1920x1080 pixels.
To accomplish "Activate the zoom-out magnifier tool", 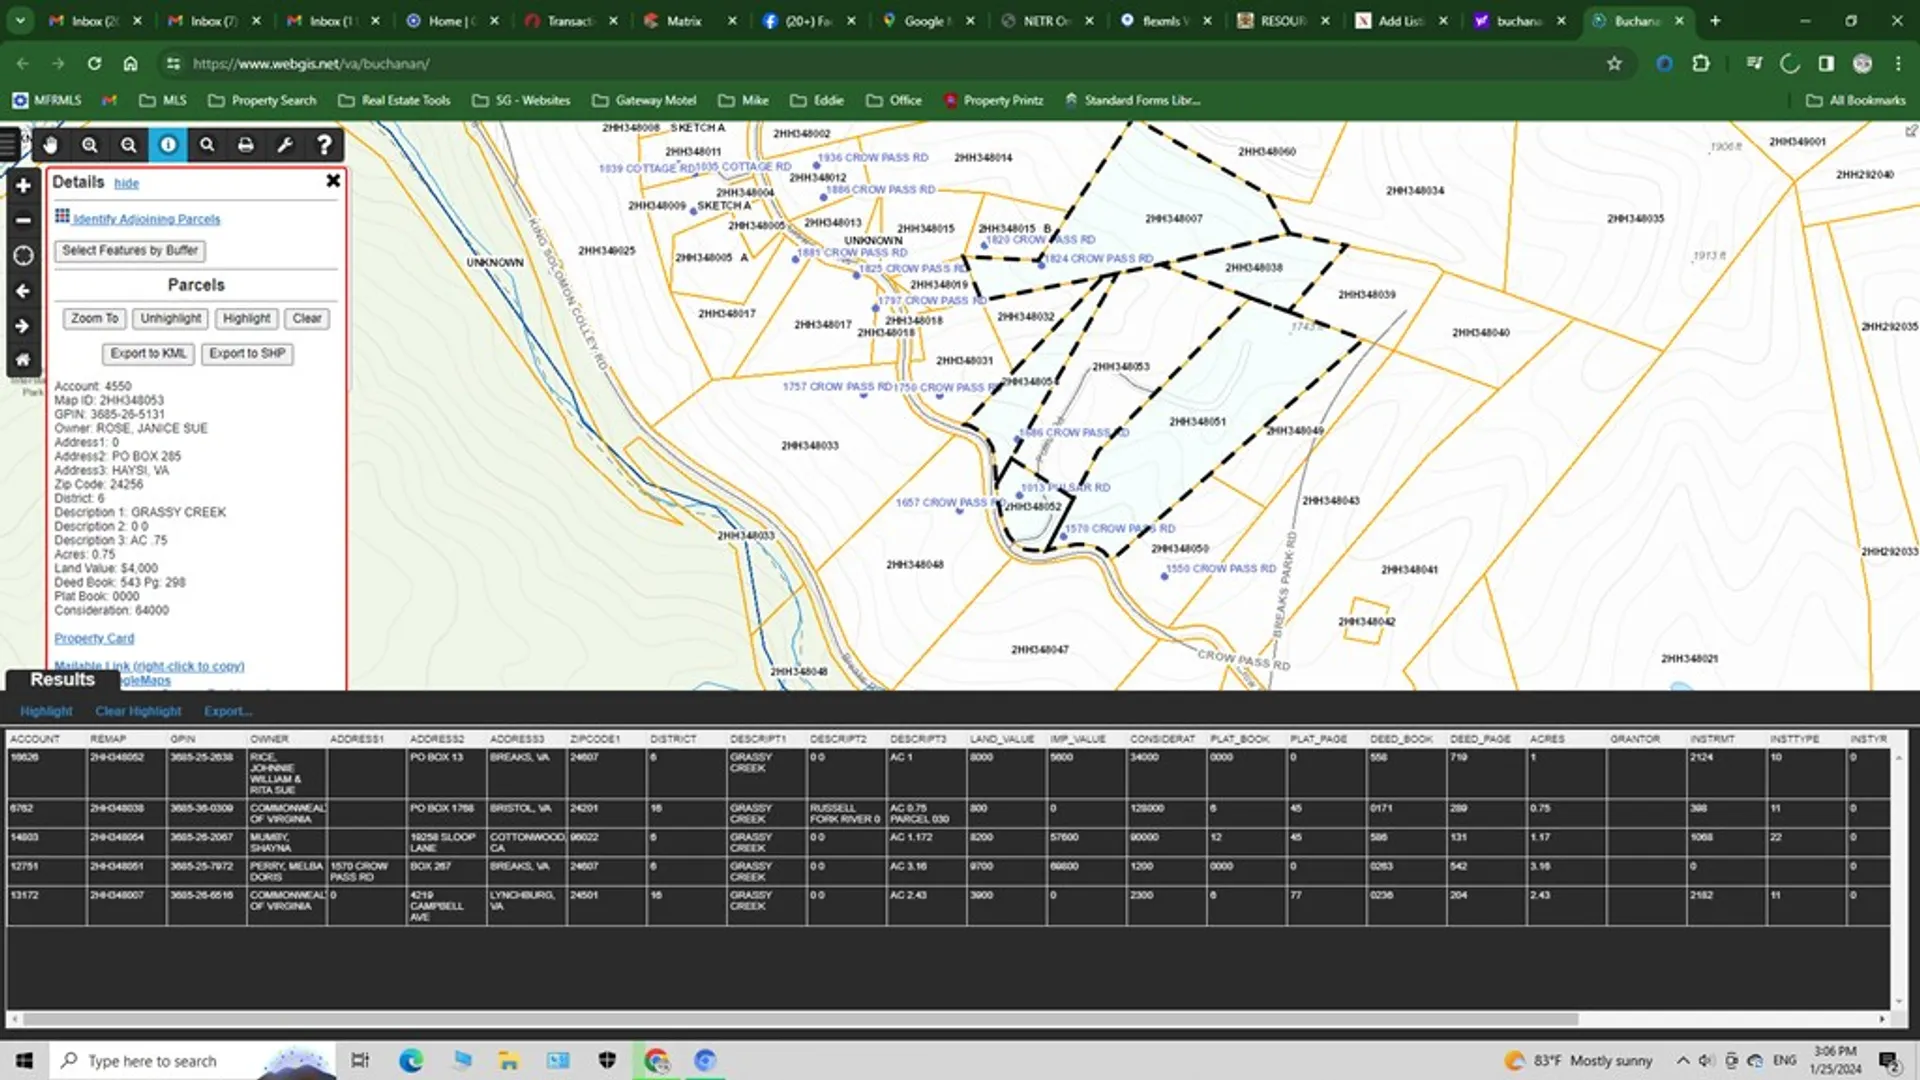I will pyautogui.click(x=129, y=145).
